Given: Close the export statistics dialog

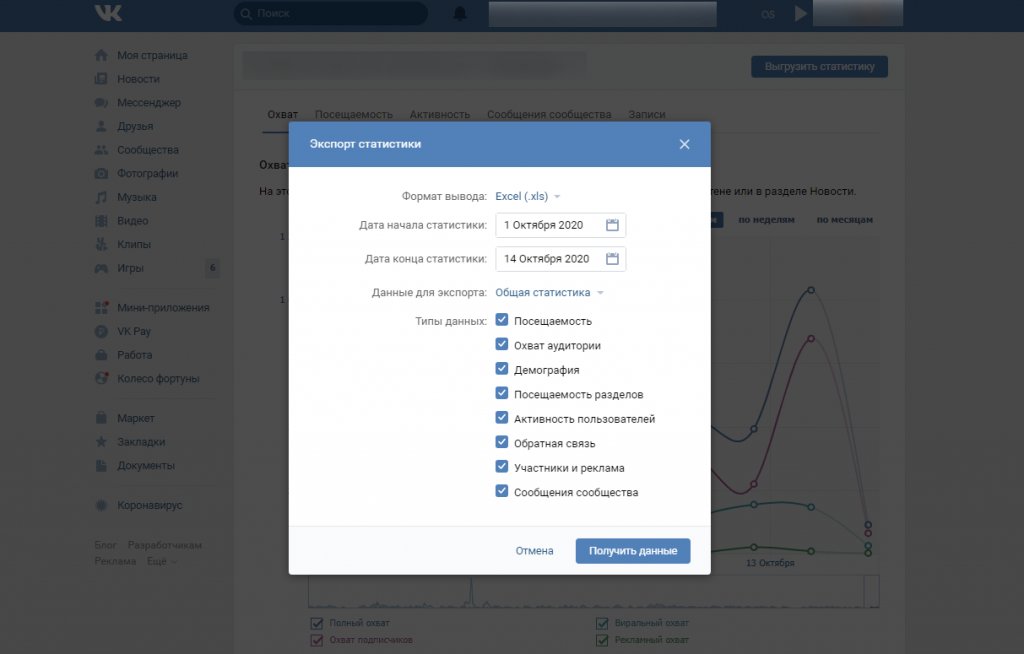Looking at the screenshot, I should pyautogui.click(x=684, y=144).
